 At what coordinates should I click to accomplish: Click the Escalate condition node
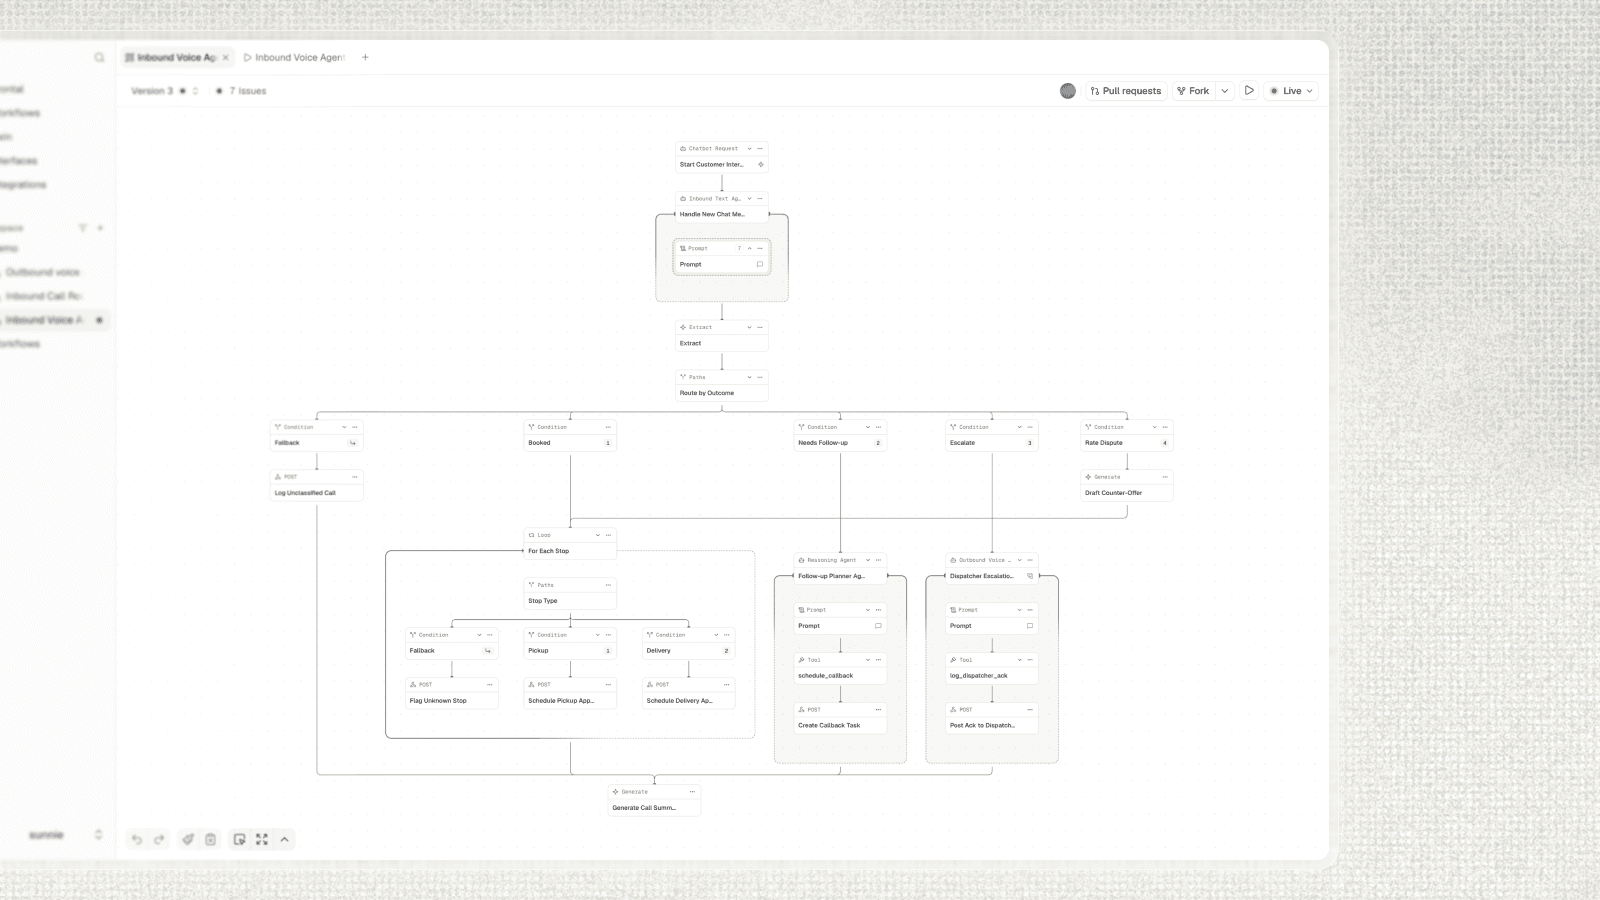992,435
